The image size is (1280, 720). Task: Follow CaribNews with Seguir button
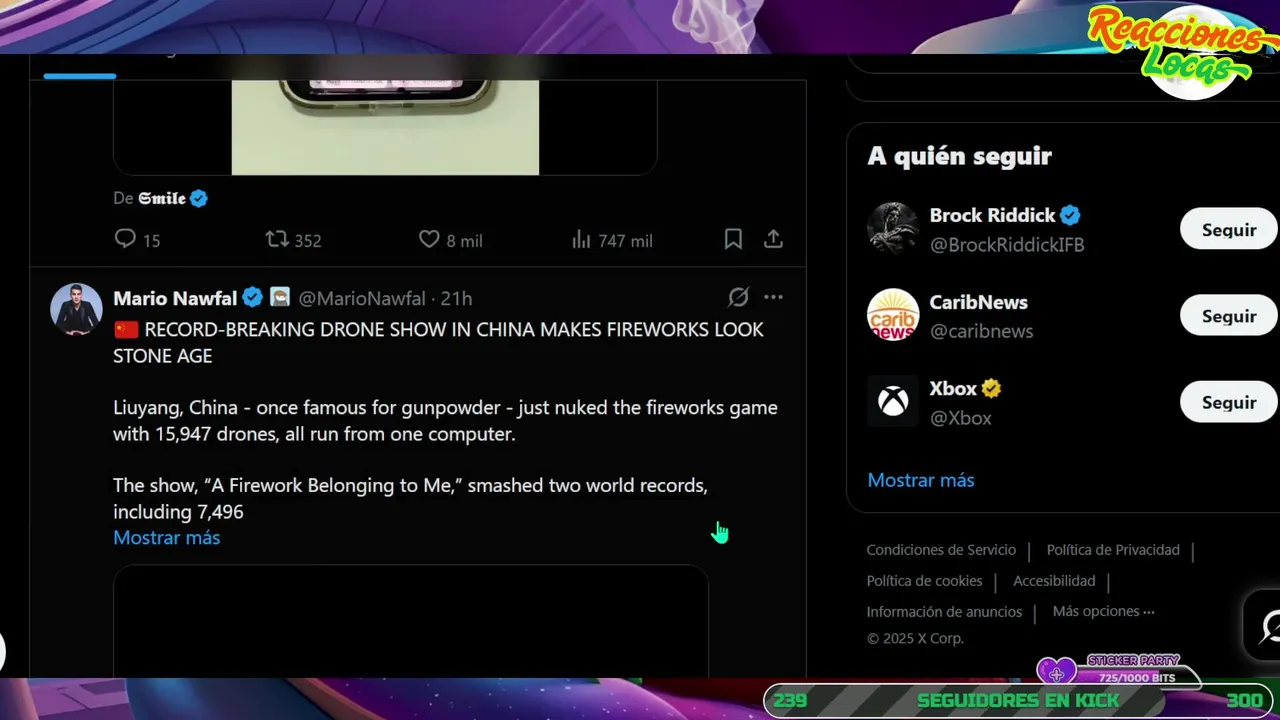[1229, 315]
